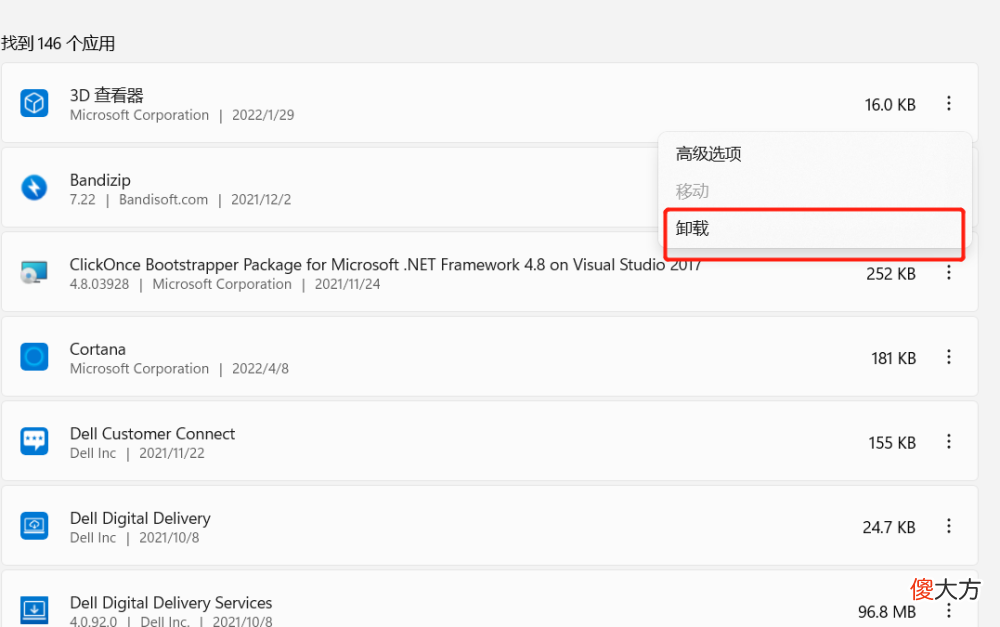Click the 7.22 Bandizip version number
This screenshot has width=1000, height=627.
82,200
